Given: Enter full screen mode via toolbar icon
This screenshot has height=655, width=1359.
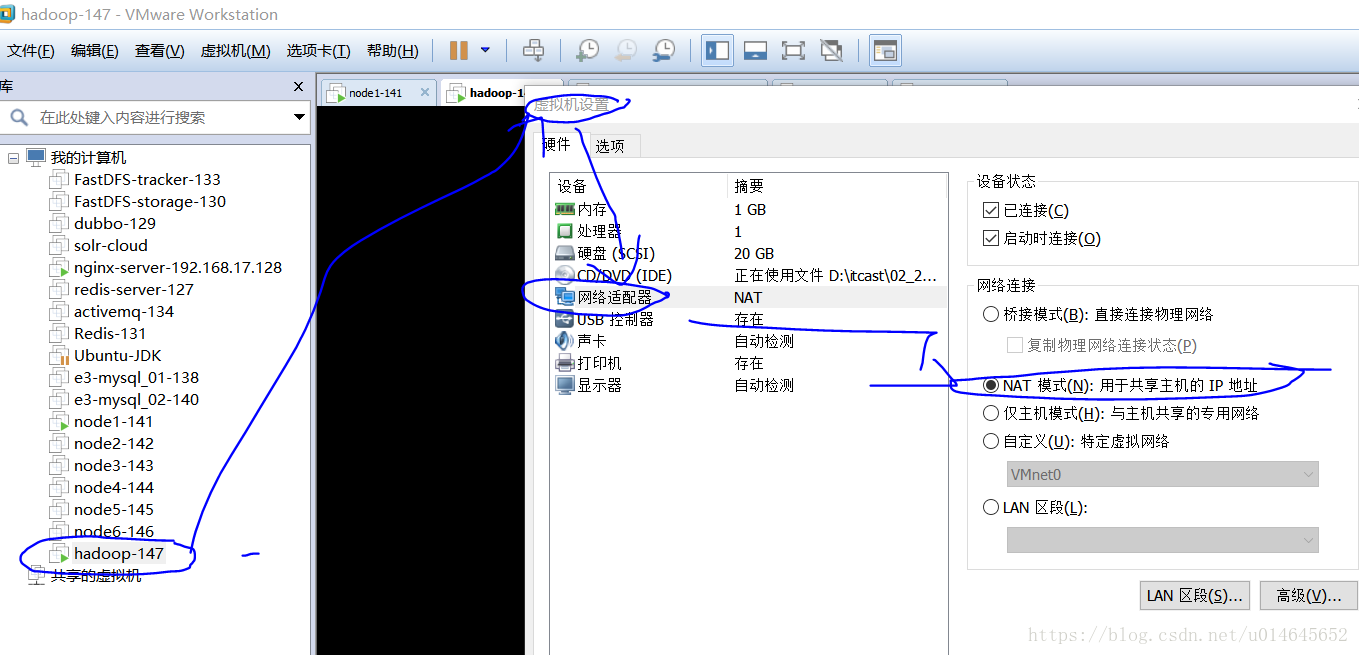Looking at the screenshot, I should [793, 50].
